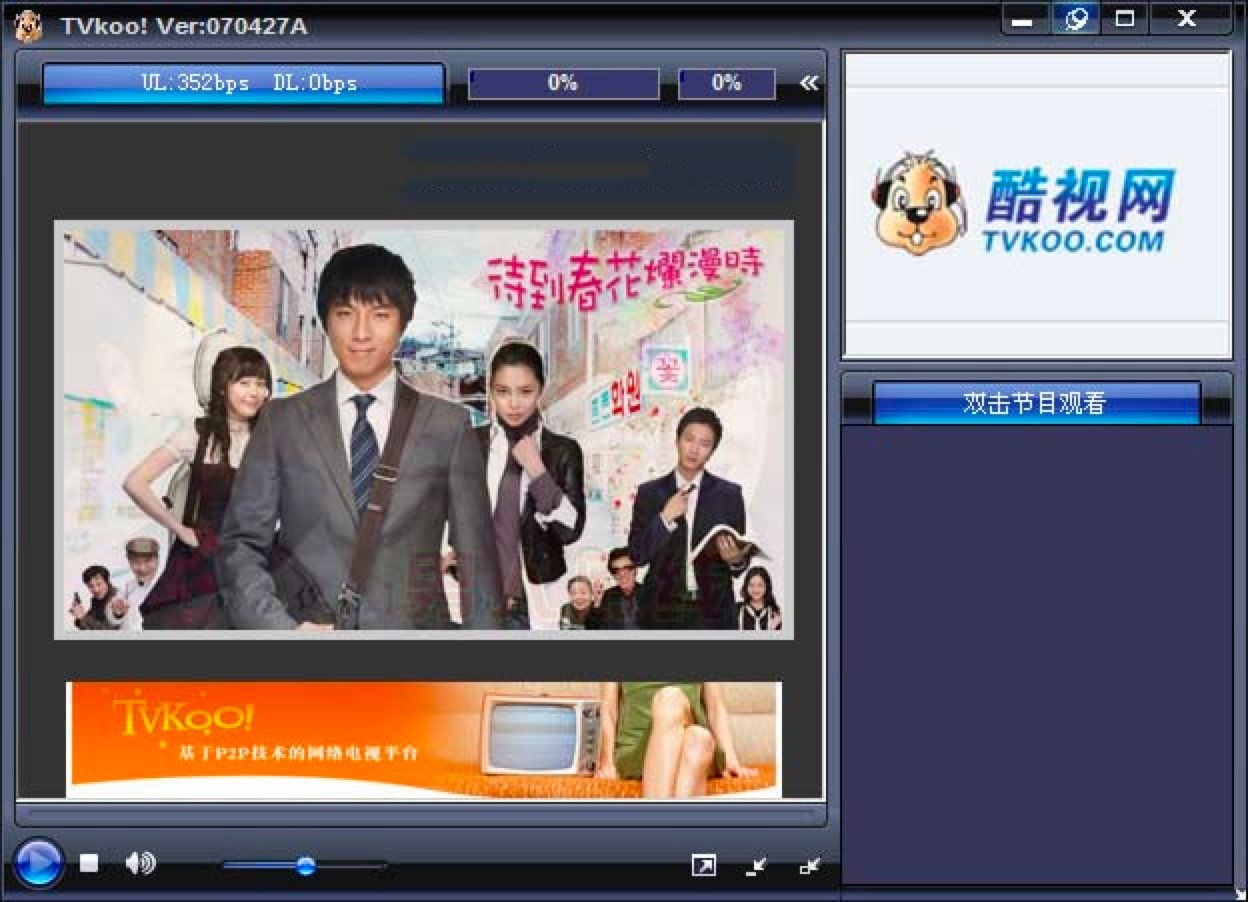Click the rightmost shrink-window icon in bottom bar
This screenshot has width=1248, height=902.
810,866
